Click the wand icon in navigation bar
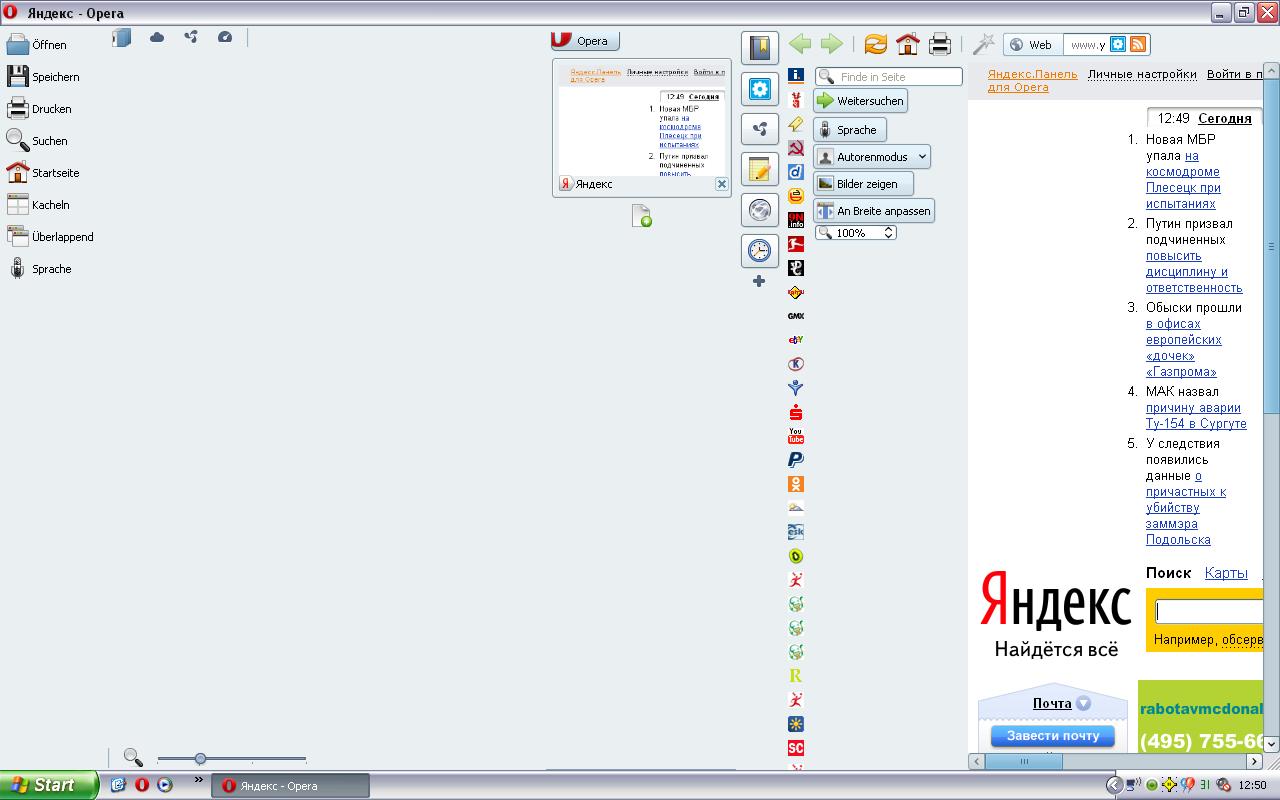 click(984, 44)
